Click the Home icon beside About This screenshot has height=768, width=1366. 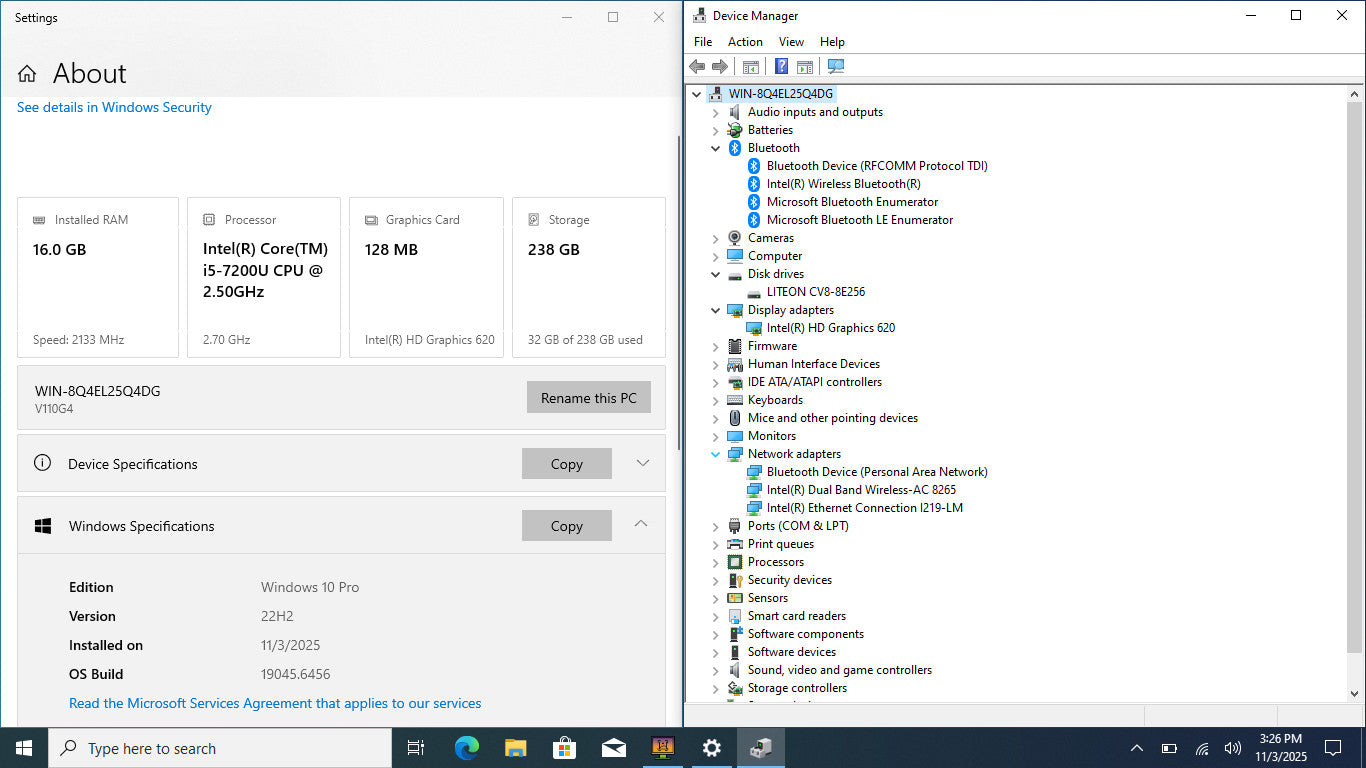(27, 74)
